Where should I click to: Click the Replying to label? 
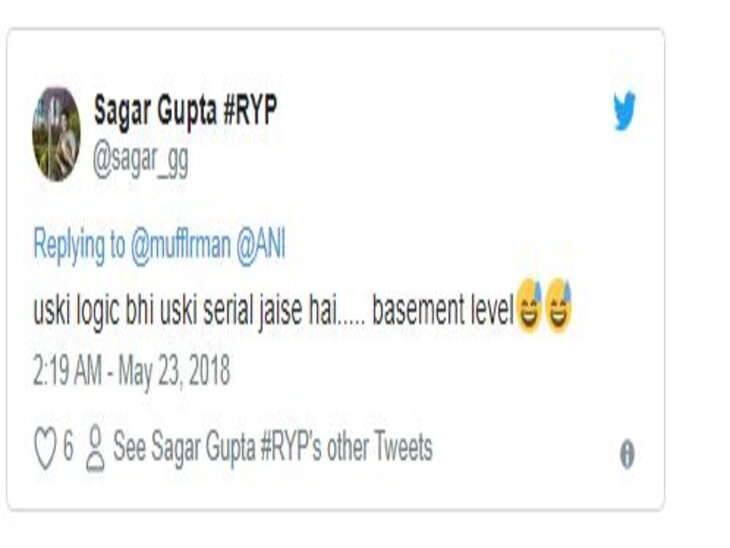[79, 245]
